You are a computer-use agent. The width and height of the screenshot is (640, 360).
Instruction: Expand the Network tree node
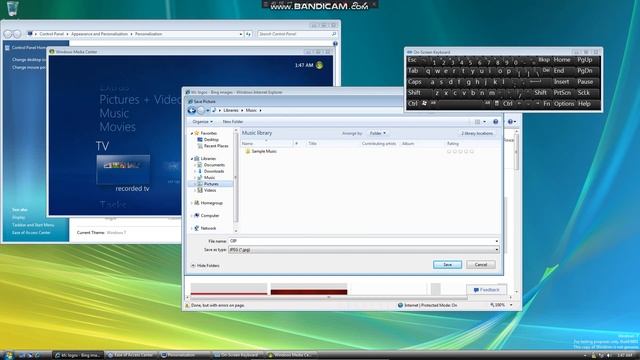coord(192,228)
